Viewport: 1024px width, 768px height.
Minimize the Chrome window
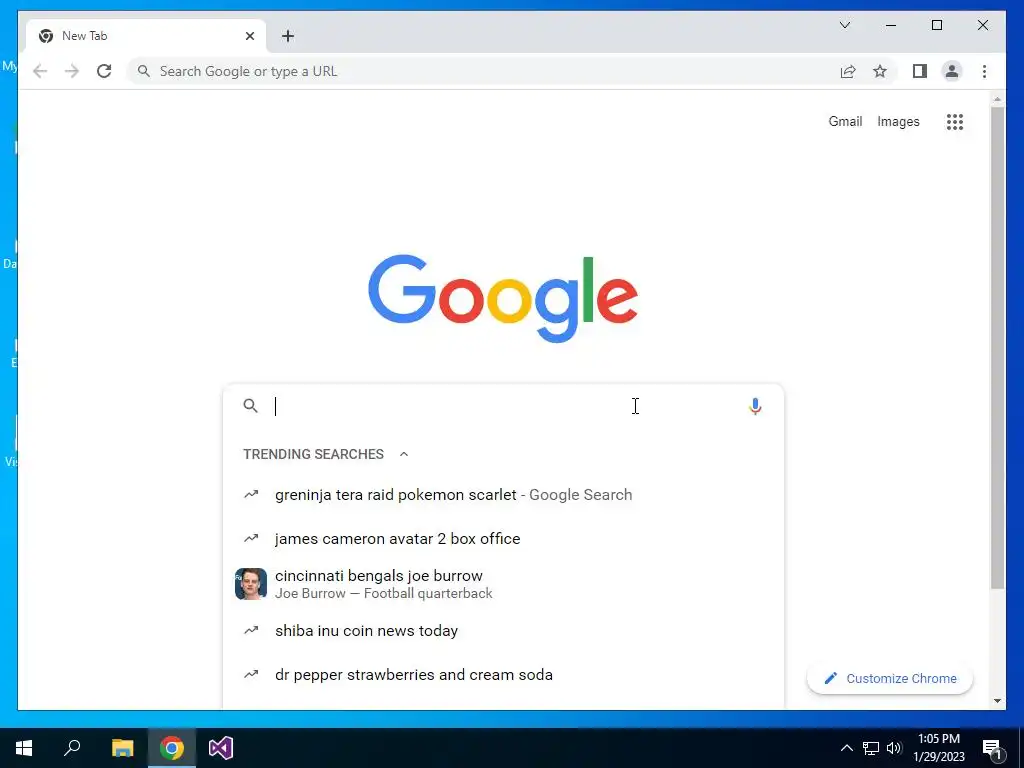click(891, 25)
